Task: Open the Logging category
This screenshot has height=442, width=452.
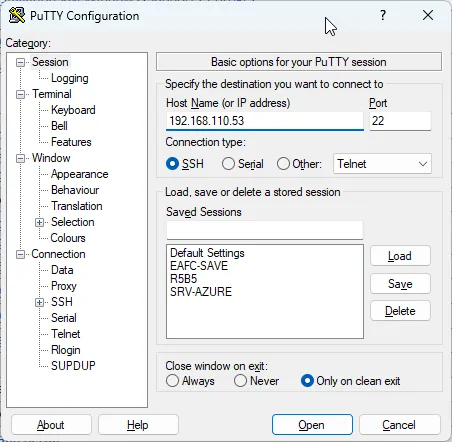Action: pos(70,78)
